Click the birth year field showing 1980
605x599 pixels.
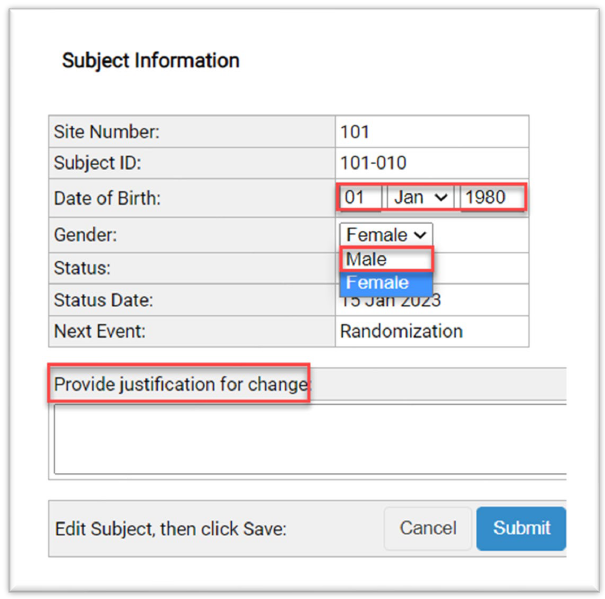[490, 197]
